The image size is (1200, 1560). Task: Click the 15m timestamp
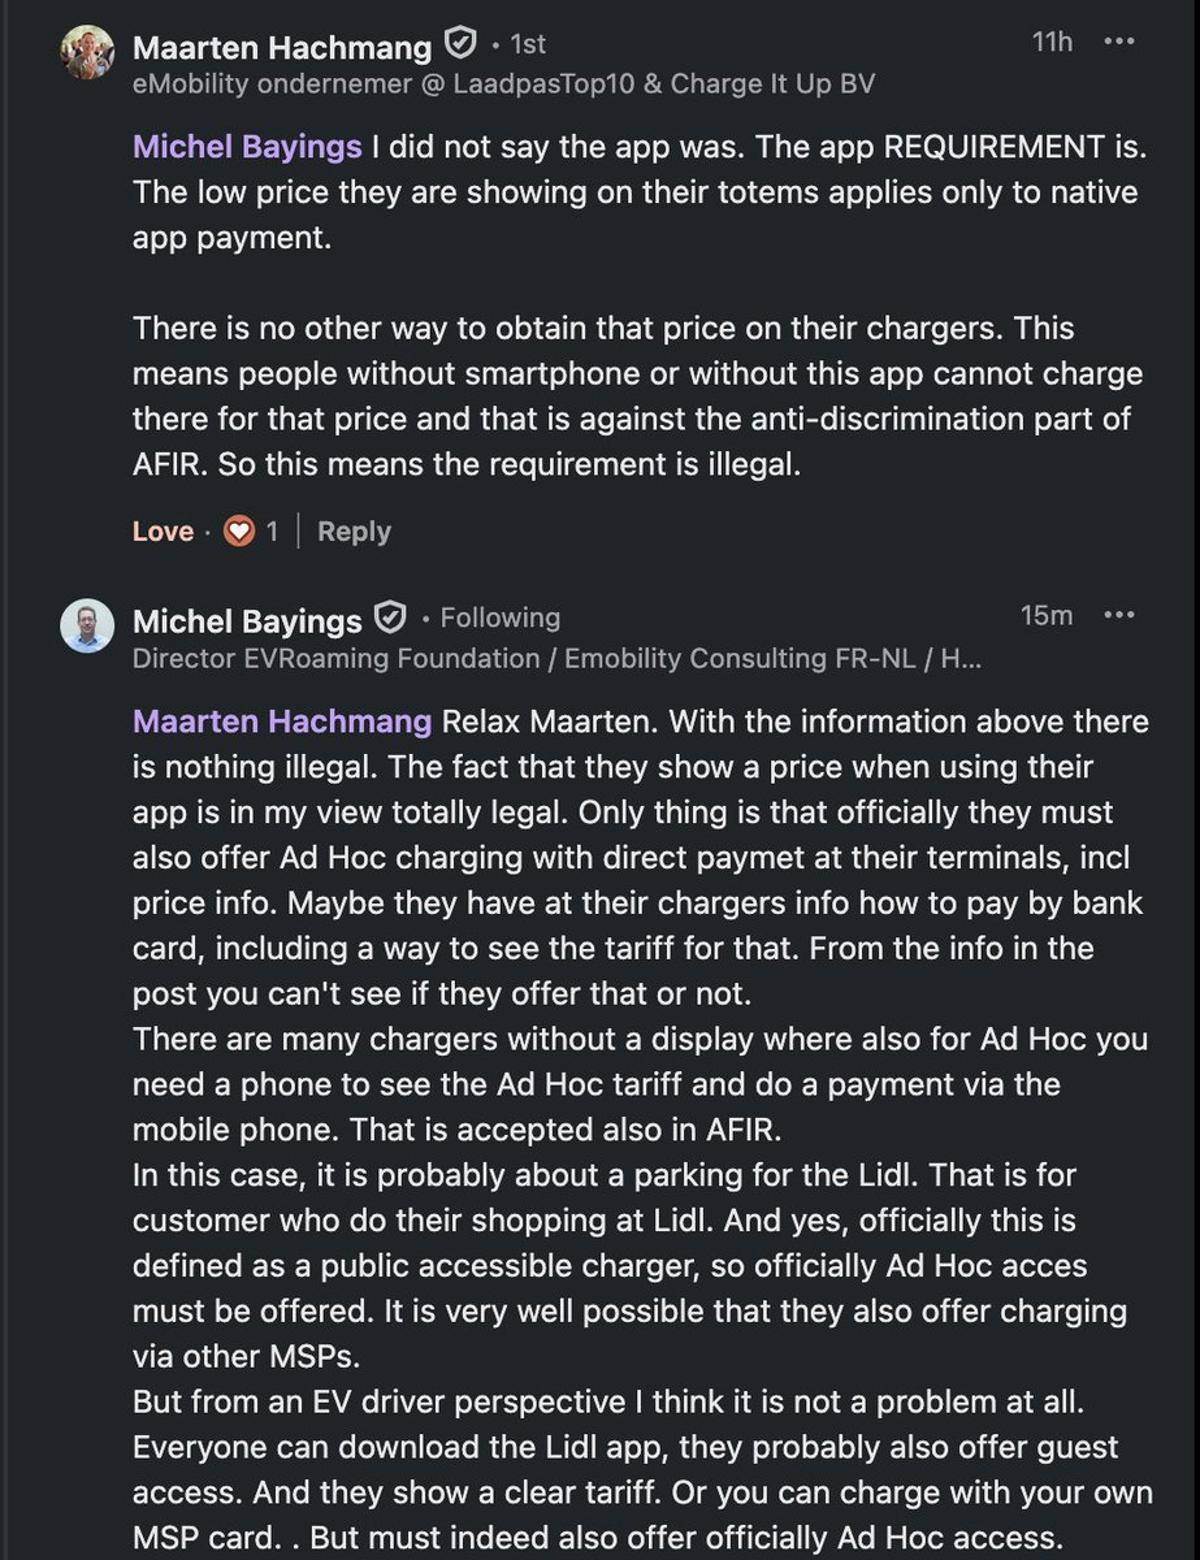tap(1046, 615)
